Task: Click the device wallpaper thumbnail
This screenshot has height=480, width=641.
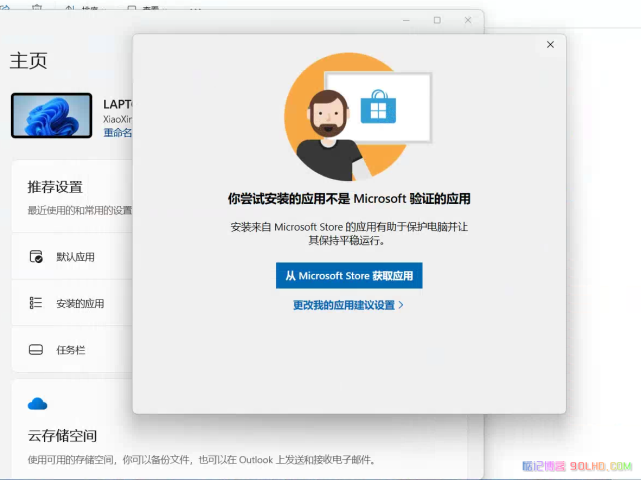Action: [52, 115]
